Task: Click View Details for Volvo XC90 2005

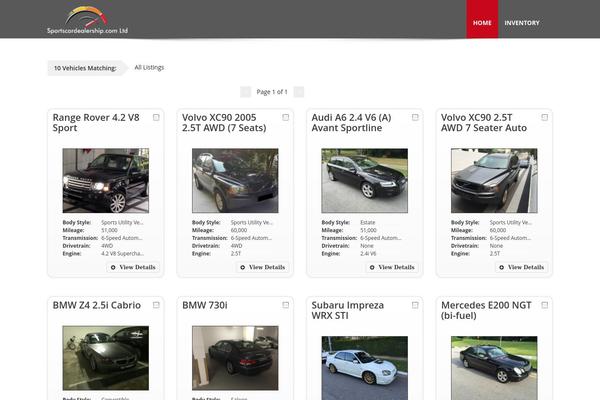Action: click(x=262, y=267)
